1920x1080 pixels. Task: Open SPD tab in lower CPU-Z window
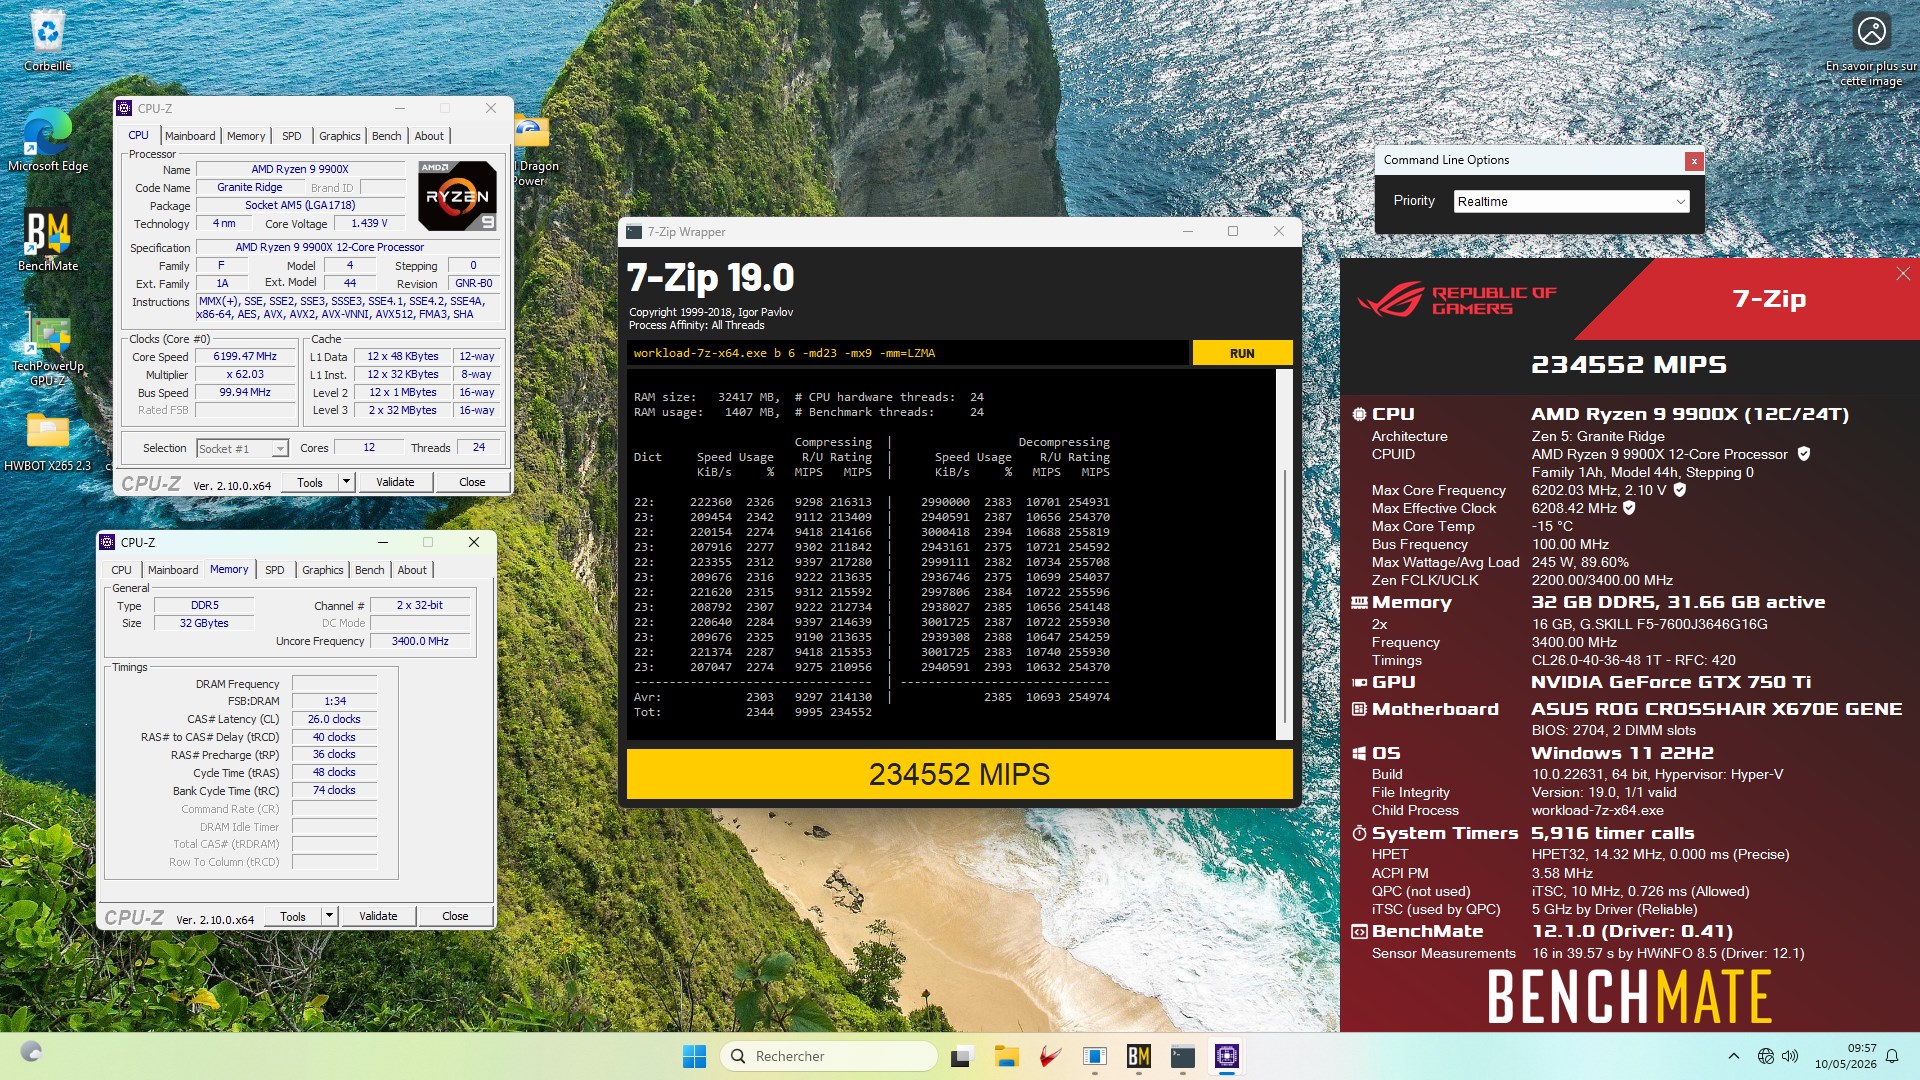pyautogui.click(x=274, y=570)
